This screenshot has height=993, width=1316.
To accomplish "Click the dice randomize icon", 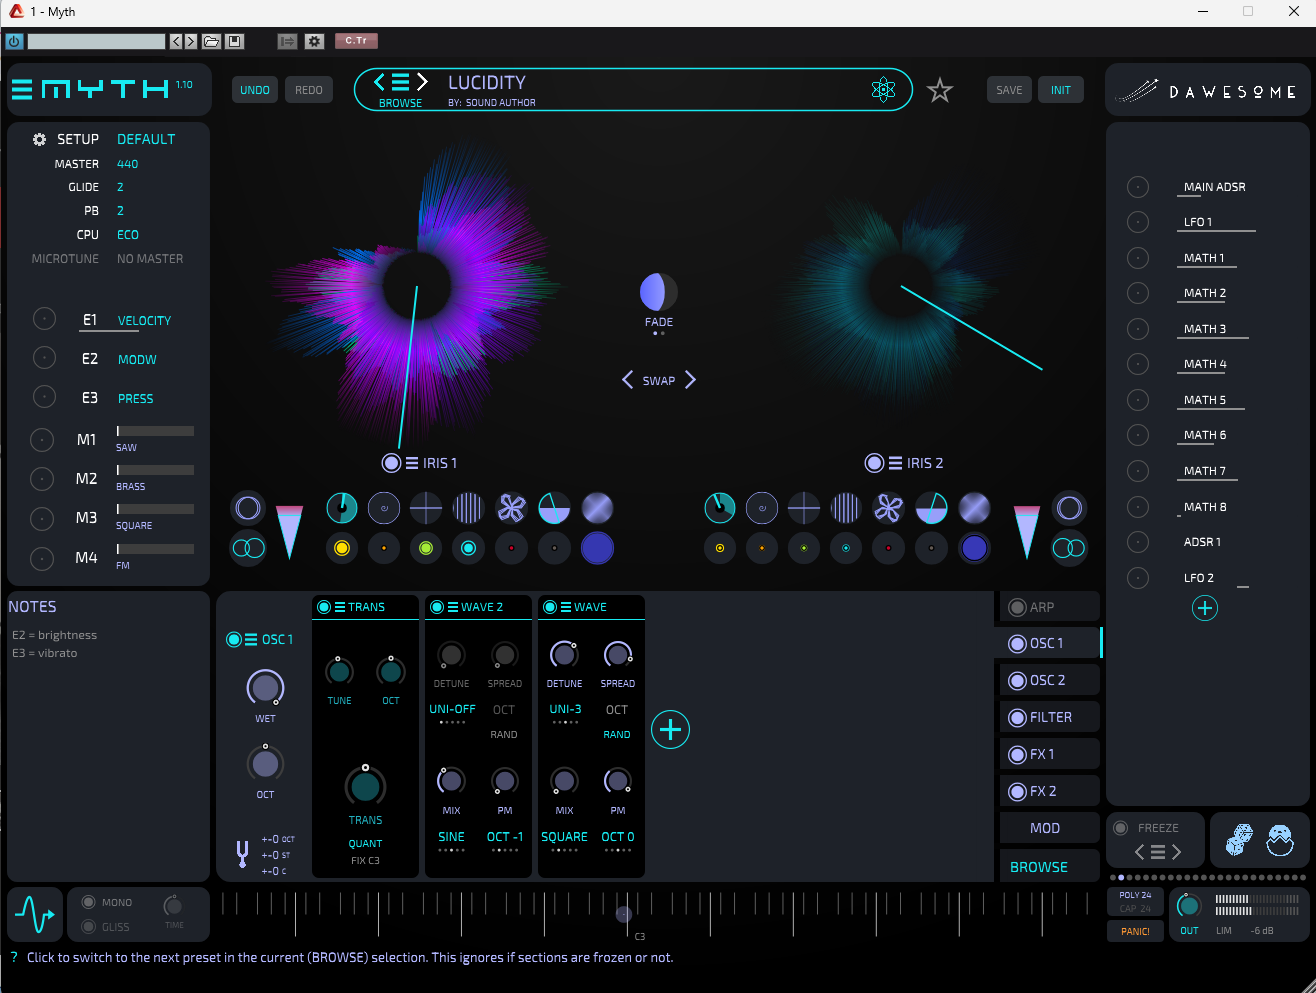I will coord(1240,840).
